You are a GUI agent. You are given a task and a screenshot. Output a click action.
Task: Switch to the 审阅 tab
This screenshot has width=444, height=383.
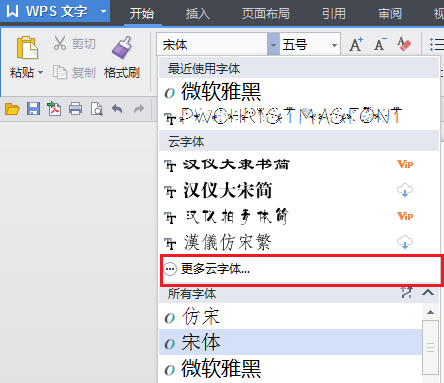pyautogui.click(x=390, y=13)
